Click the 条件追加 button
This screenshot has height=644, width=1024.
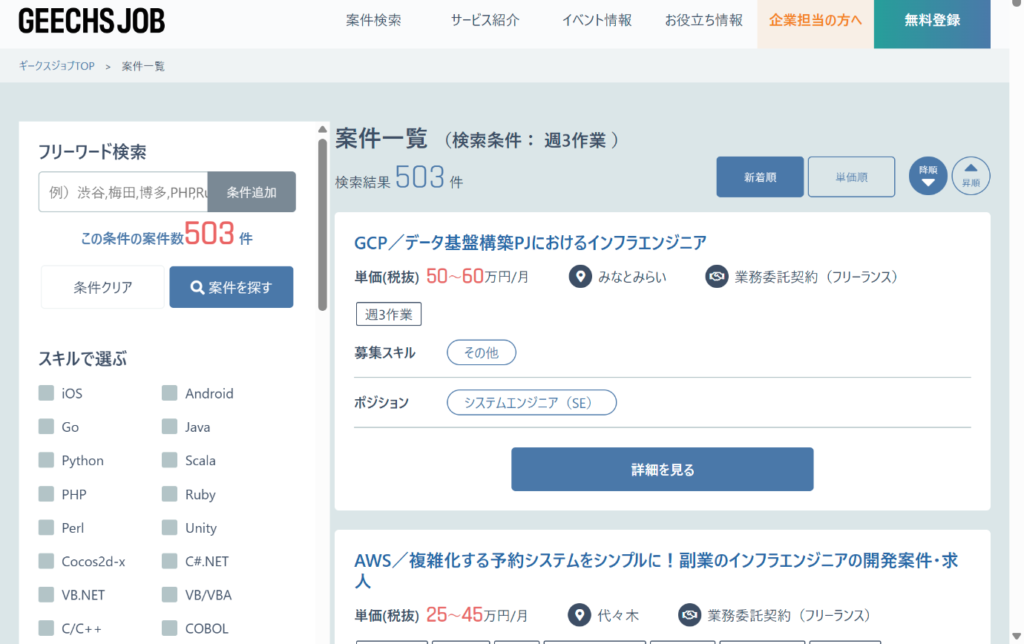point(251,192)
